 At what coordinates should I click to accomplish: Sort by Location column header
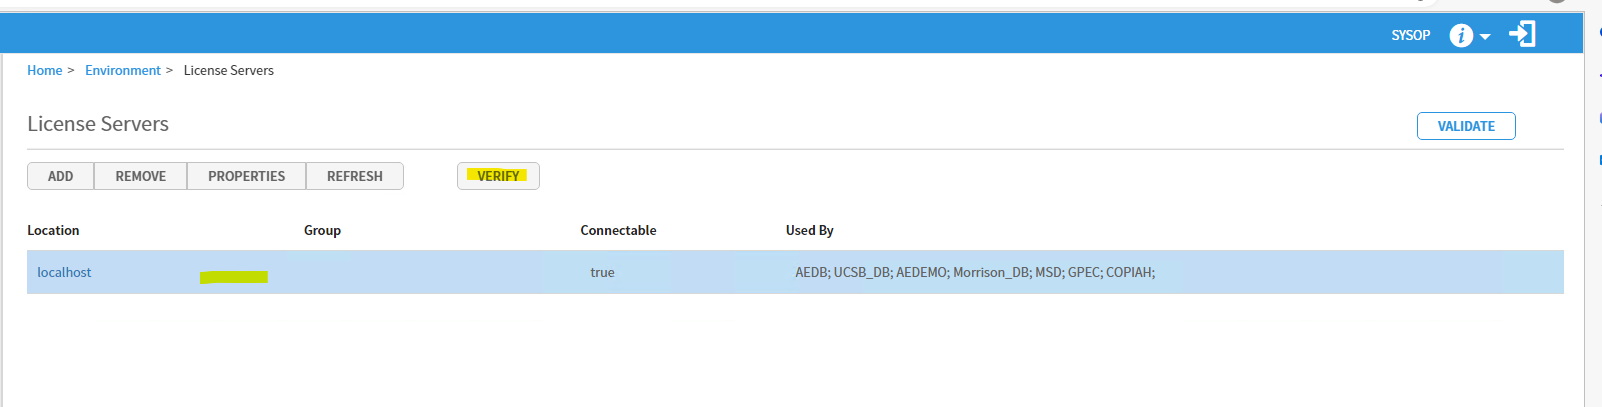(x=53, y=230)
